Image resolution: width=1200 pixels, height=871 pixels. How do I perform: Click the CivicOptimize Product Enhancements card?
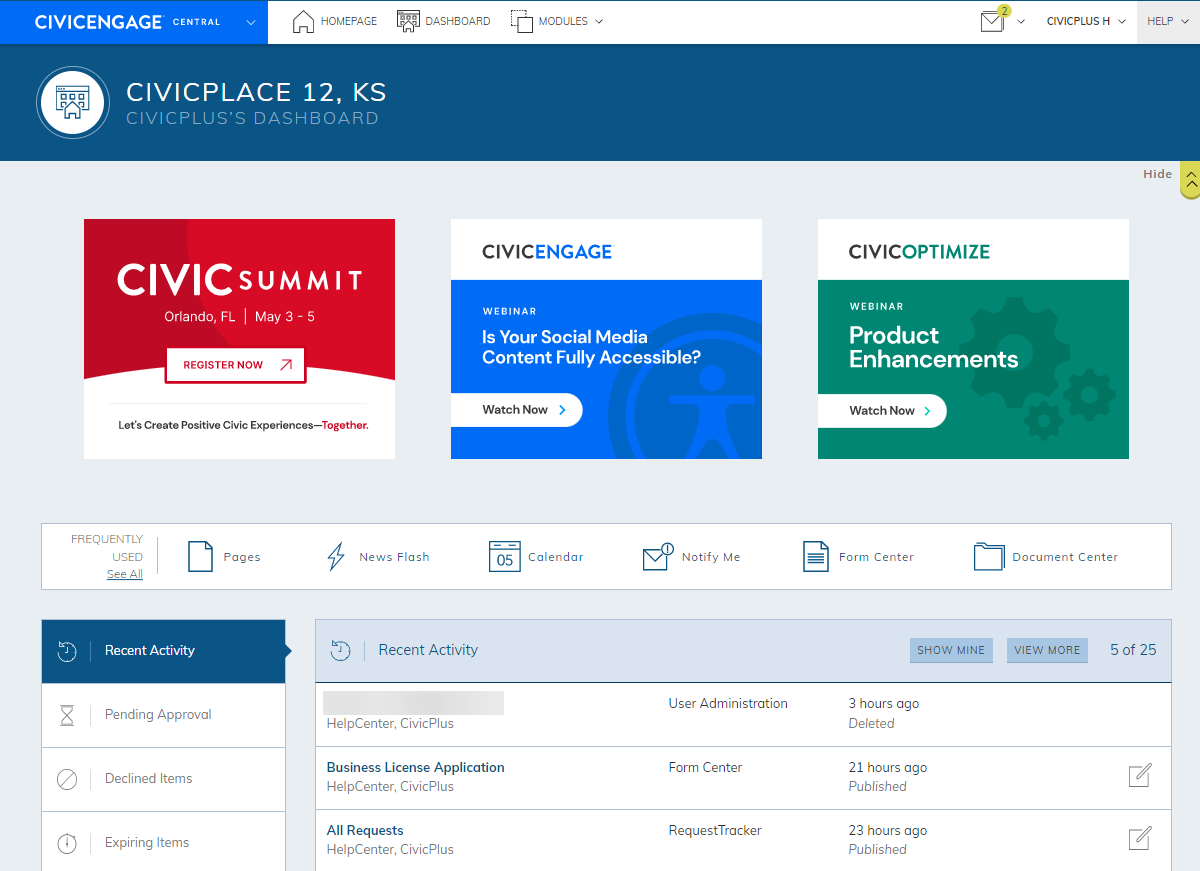[973, 339]
